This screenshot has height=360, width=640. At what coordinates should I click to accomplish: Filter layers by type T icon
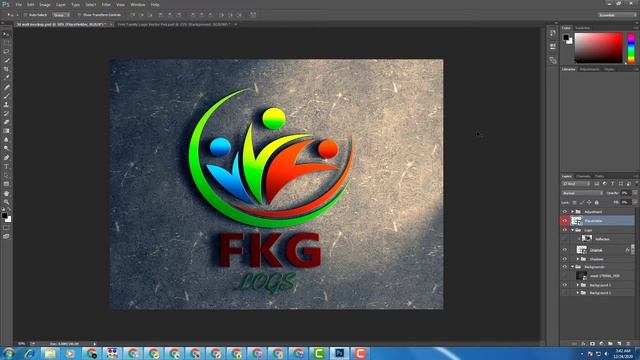tap(612, 184)
